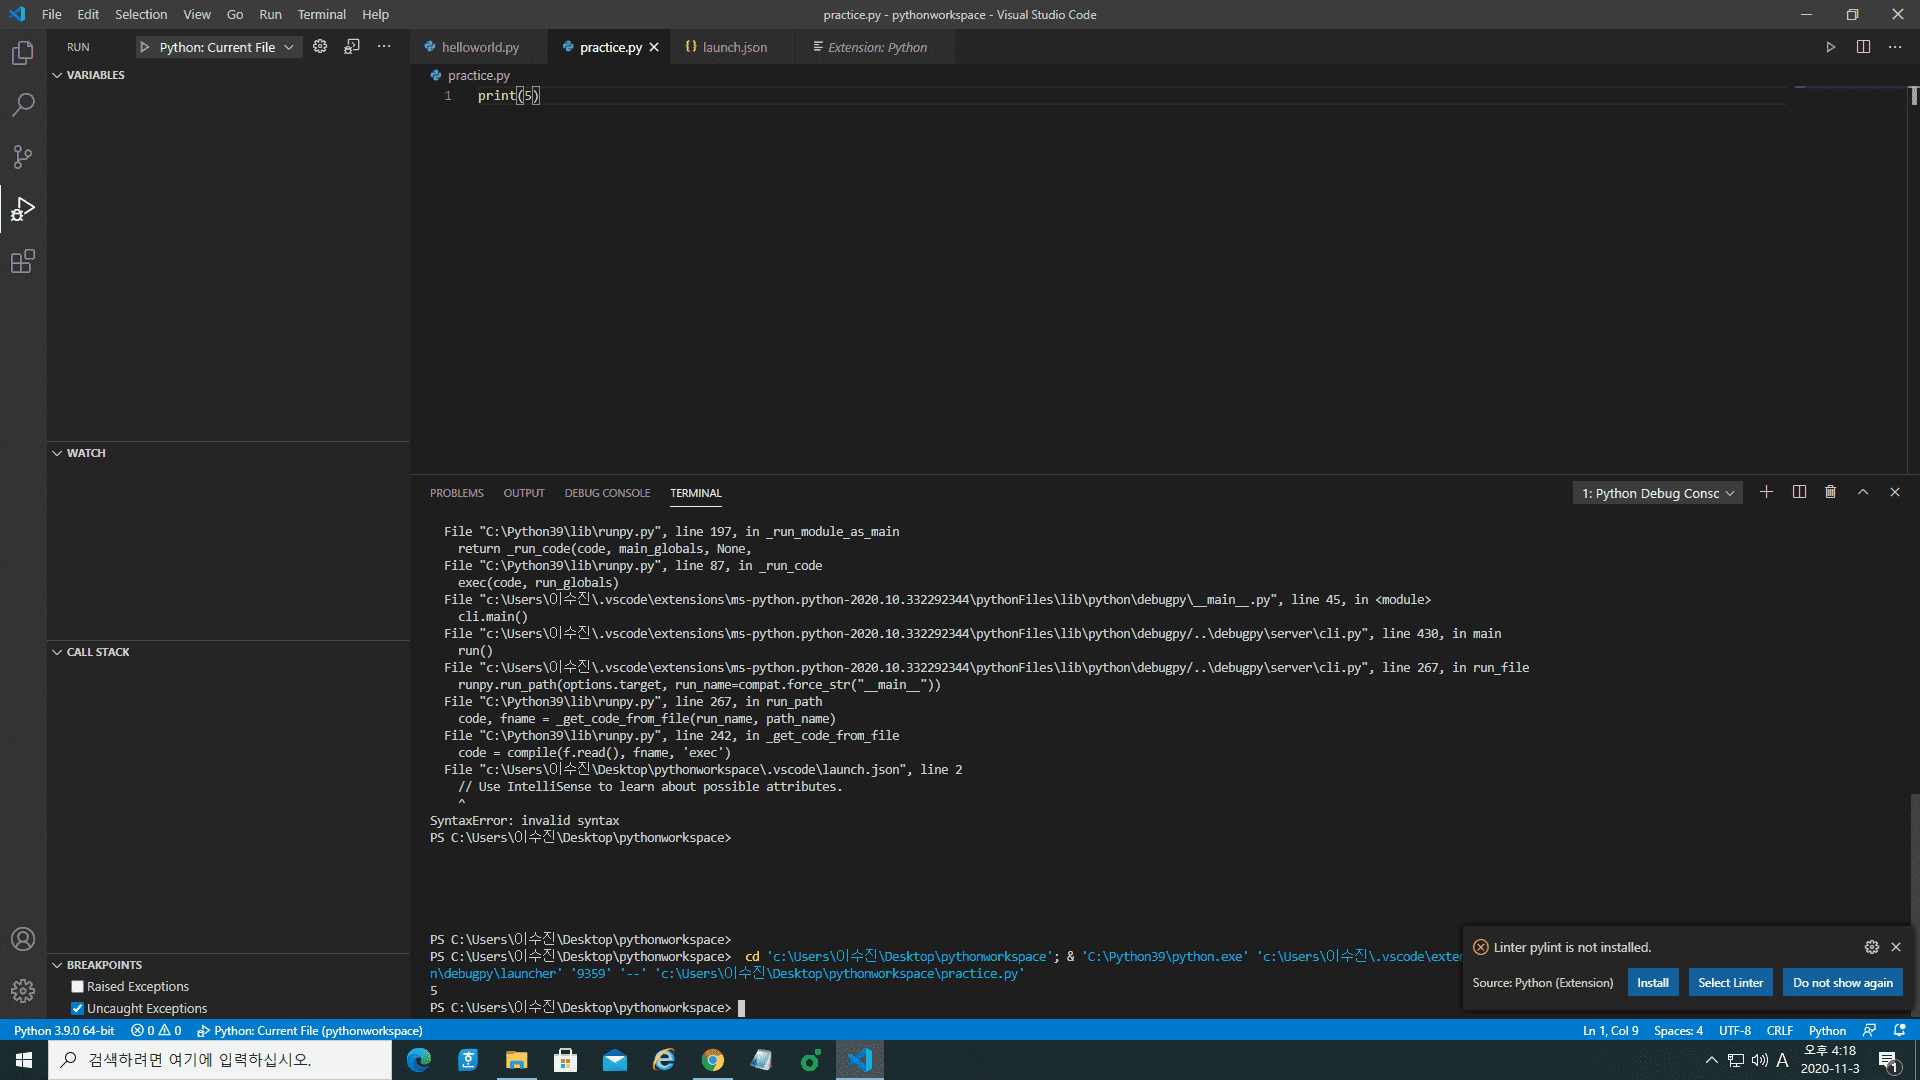
Task: Open the Terminal menu
Action: click(321, 14)
